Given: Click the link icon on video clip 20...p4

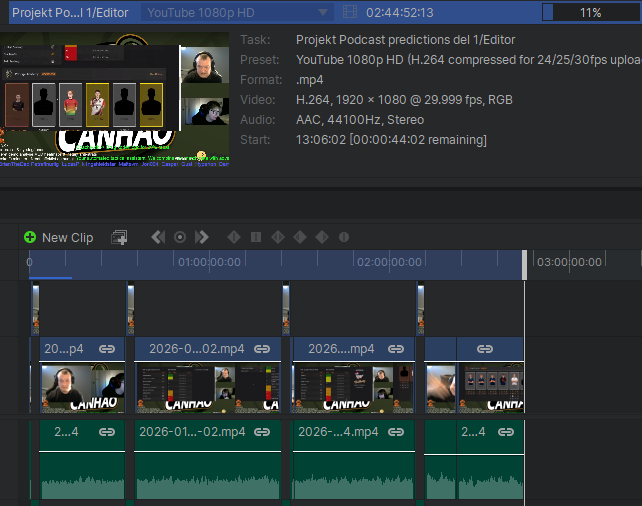Looking at the screenshot, I should click(107, 349).
